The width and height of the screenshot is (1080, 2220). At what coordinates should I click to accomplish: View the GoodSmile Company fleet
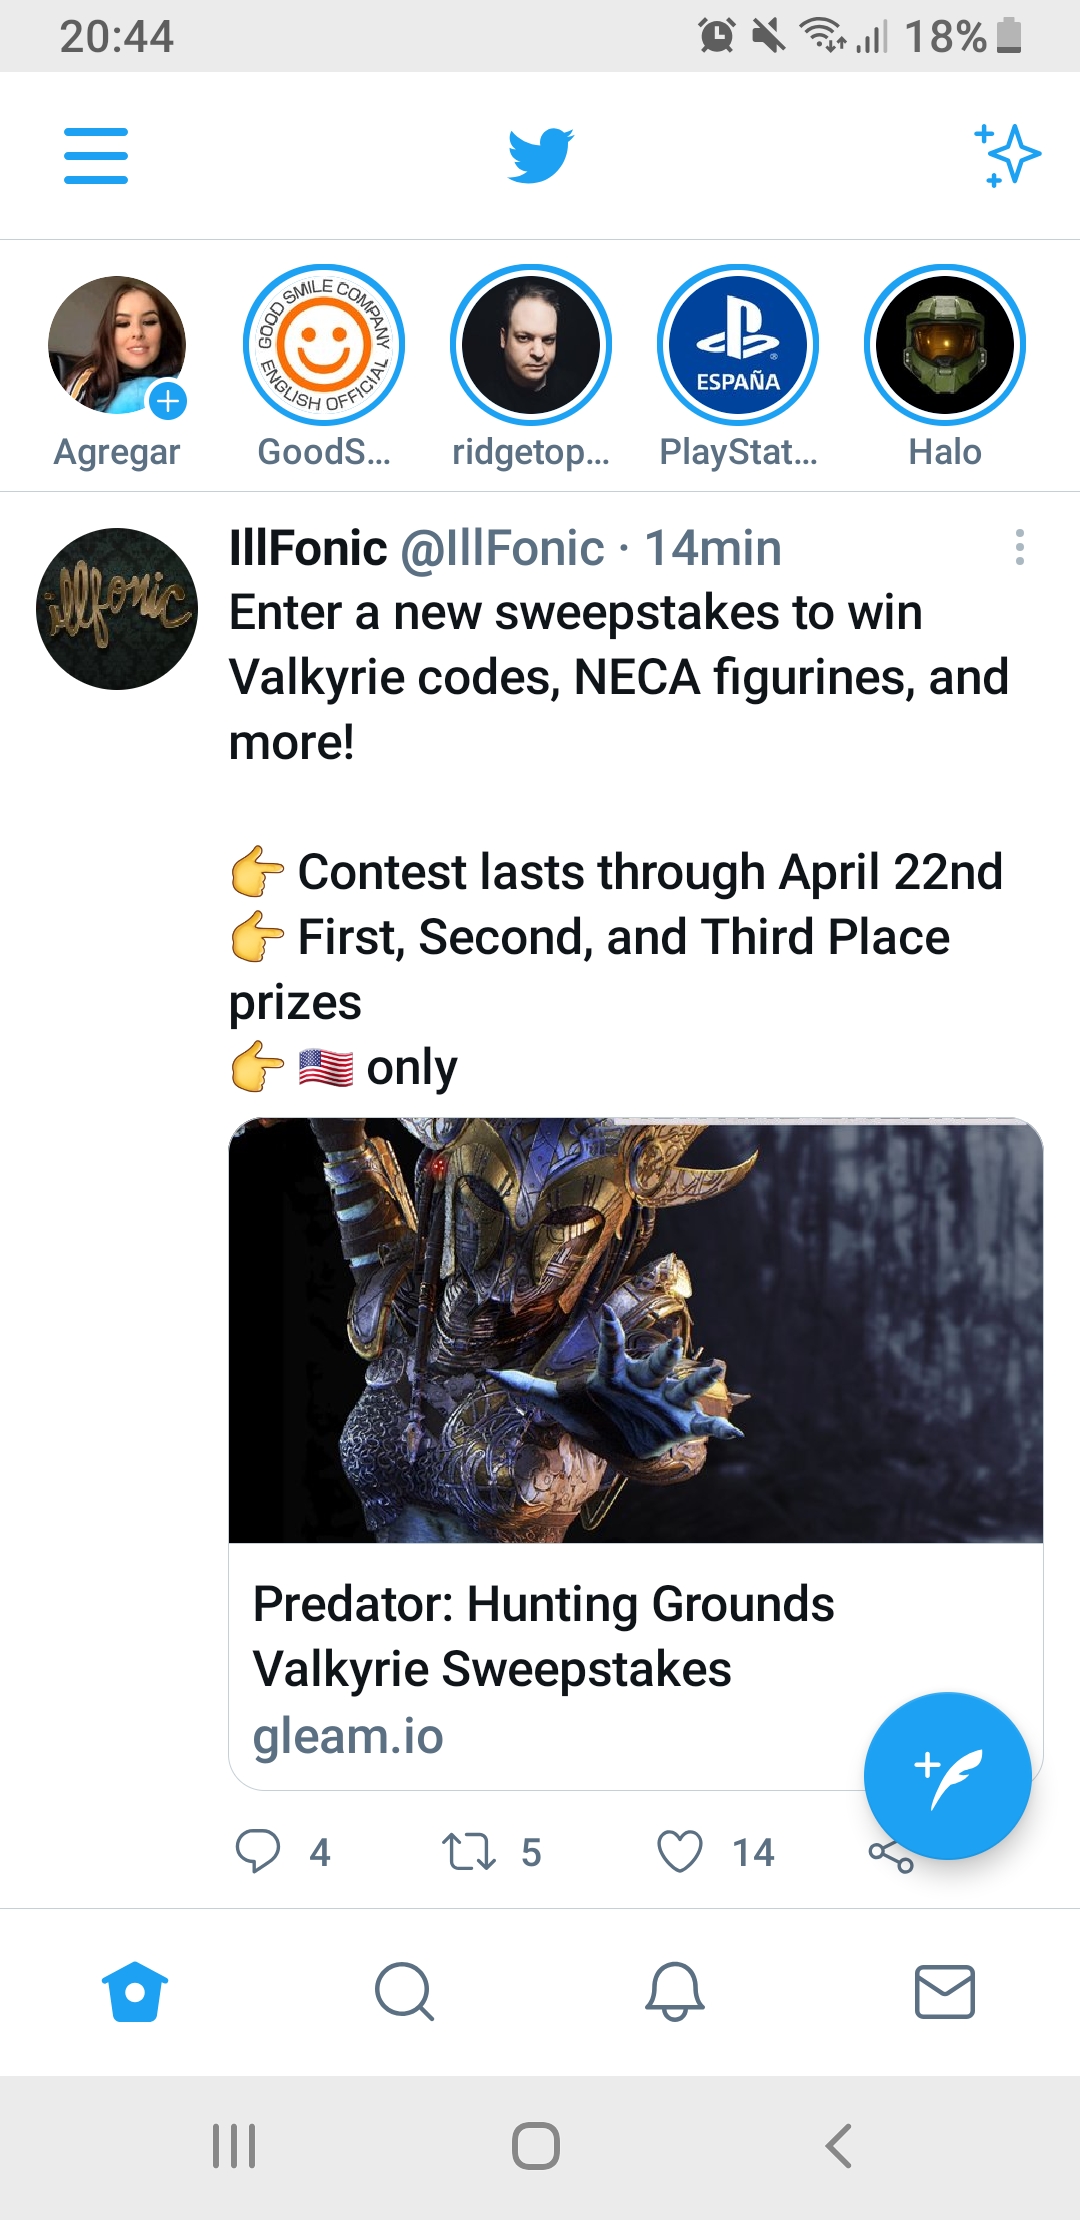[324, 346]
